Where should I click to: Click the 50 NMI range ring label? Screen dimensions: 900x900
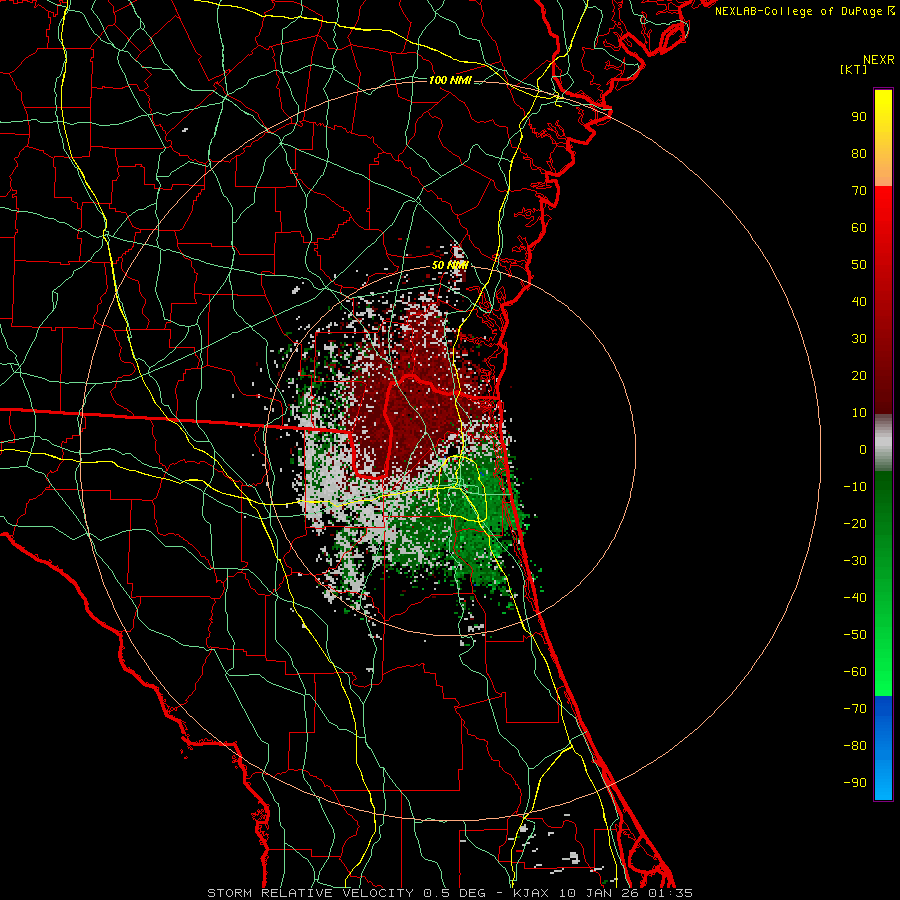coord(450,265)
